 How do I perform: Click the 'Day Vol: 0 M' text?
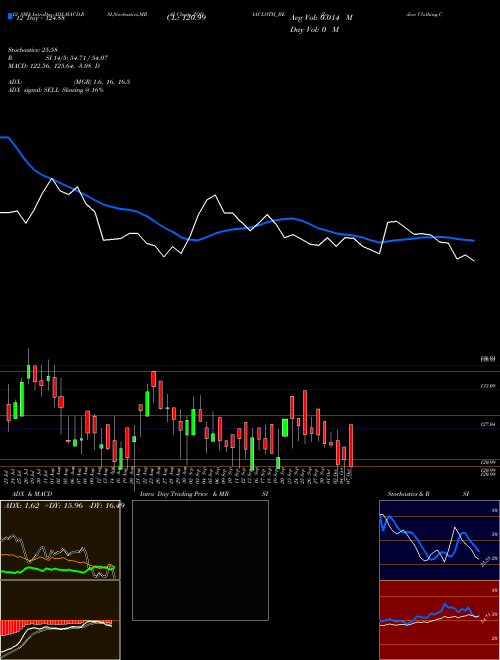(314, 30)
